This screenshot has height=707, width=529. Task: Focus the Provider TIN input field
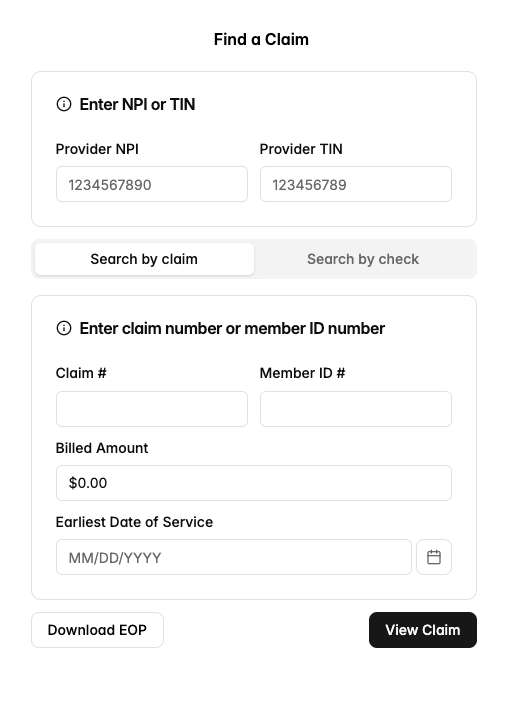pos(356,184)
